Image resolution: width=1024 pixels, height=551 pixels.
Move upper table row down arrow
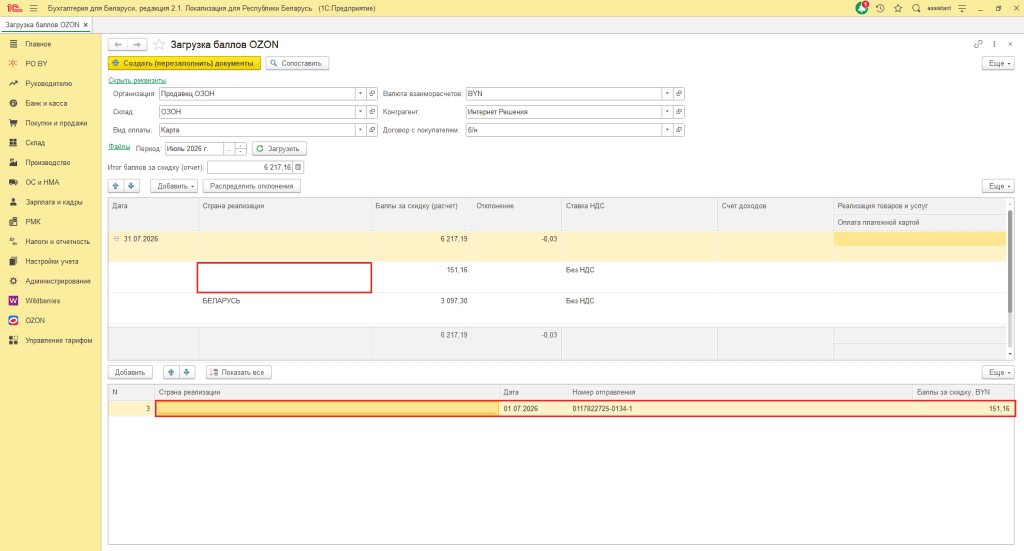131,186
